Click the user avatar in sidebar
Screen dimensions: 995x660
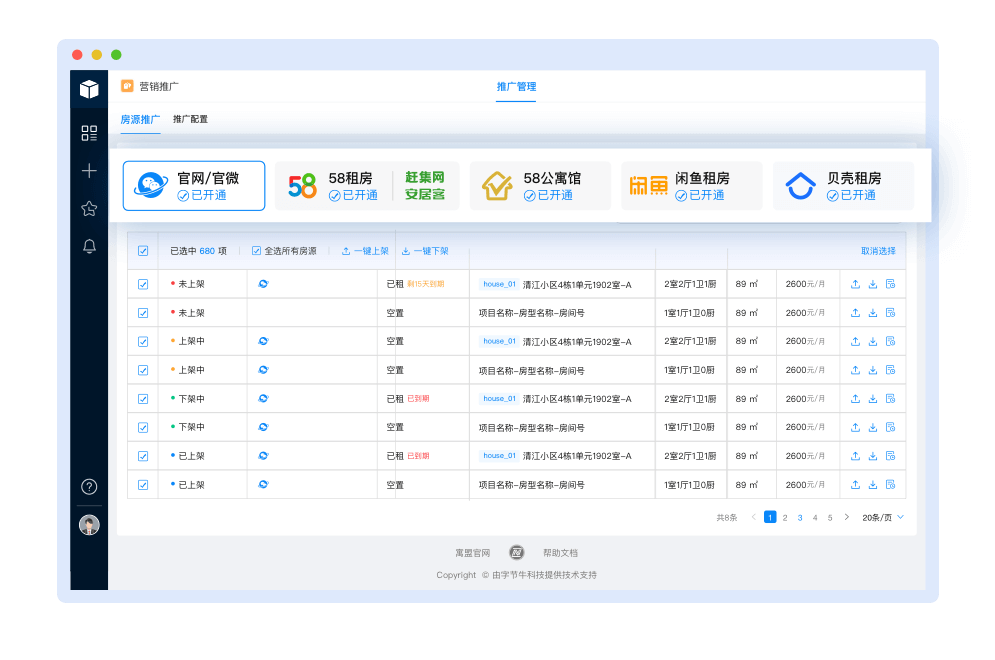[x=89, y=525]
